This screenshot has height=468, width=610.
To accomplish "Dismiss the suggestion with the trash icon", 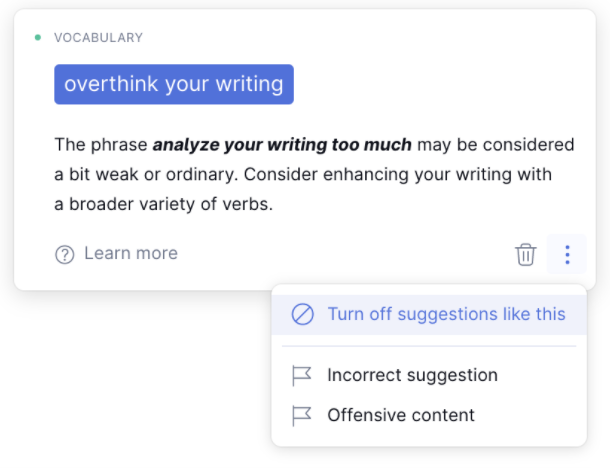I will [525, 255].
